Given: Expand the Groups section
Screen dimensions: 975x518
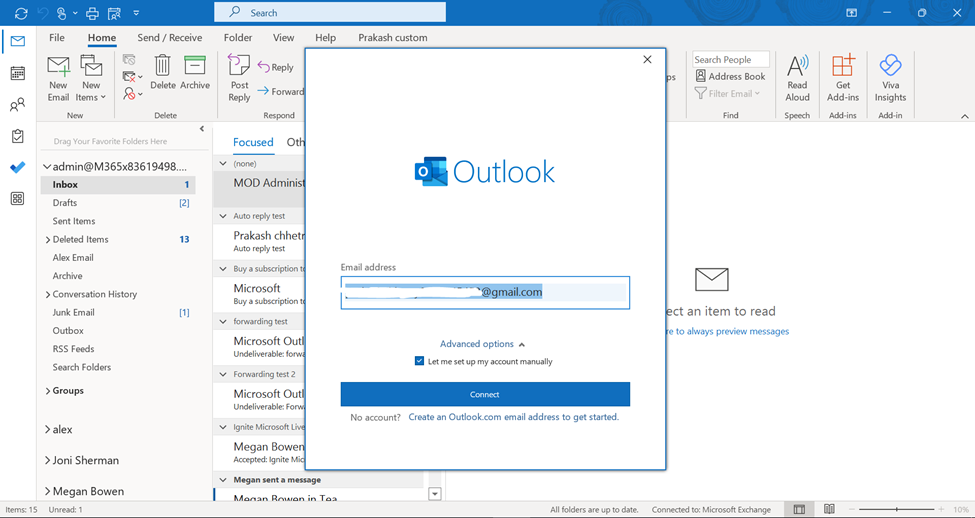Looking at the screenshot, I should (x=48, y=391).
